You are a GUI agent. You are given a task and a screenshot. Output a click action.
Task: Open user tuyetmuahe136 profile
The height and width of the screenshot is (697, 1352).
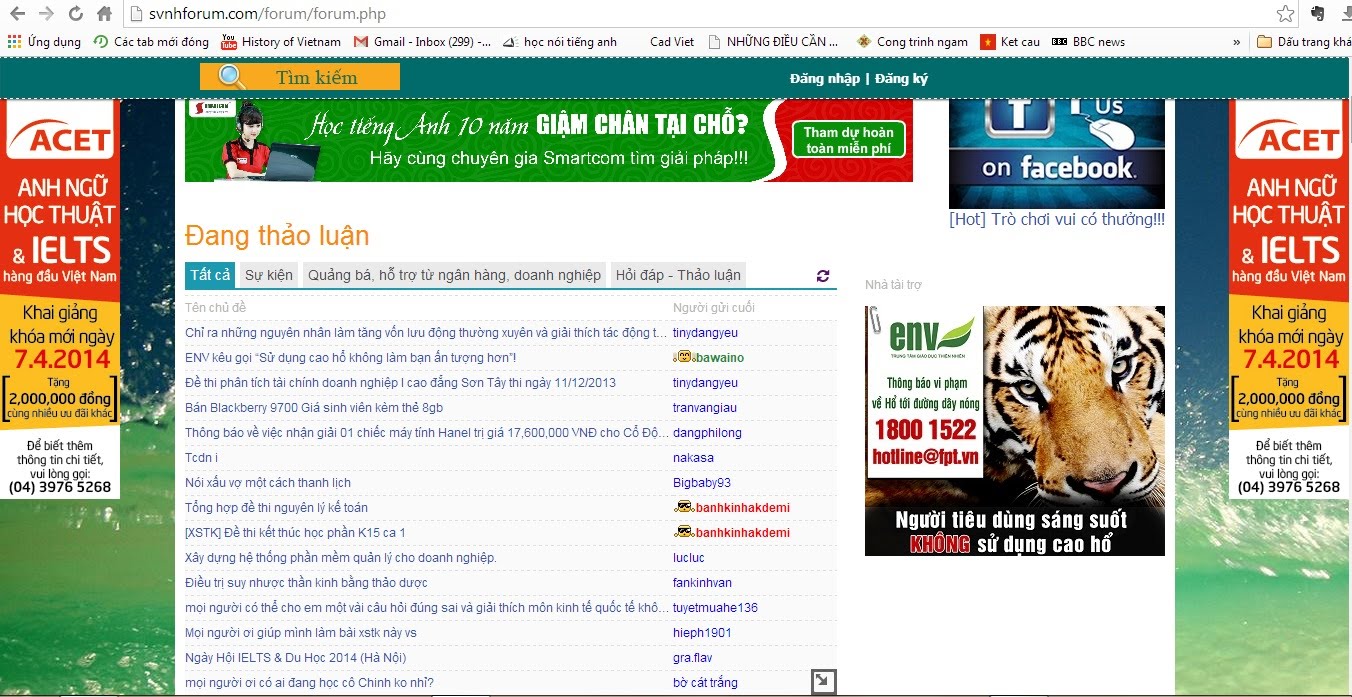pyautogui.click(x=715, y=608)
